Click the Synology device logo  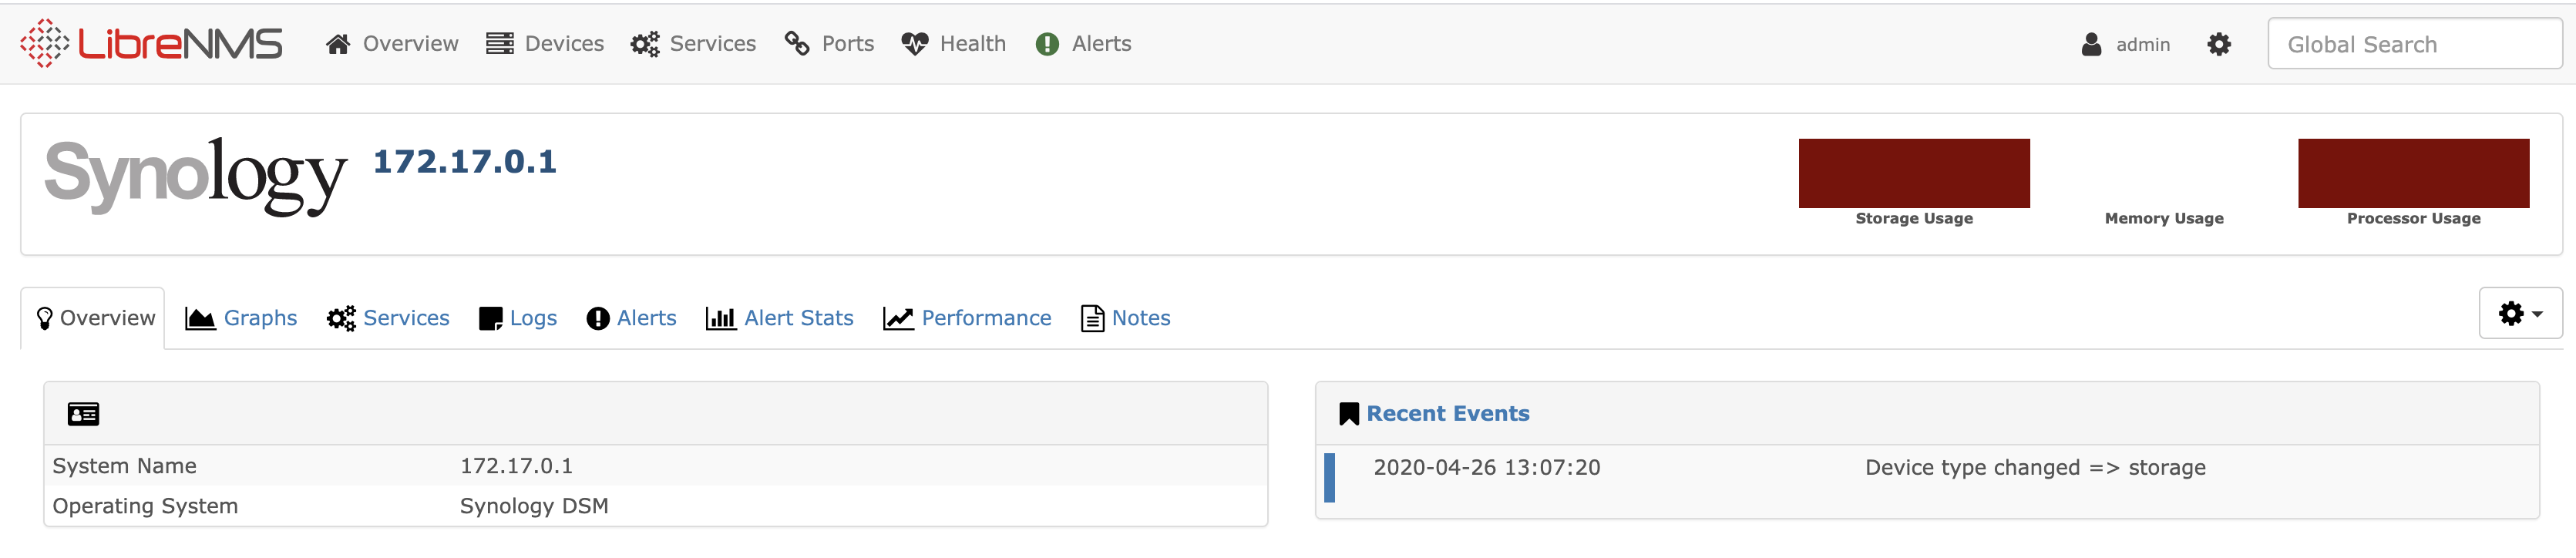click(195, 176)
